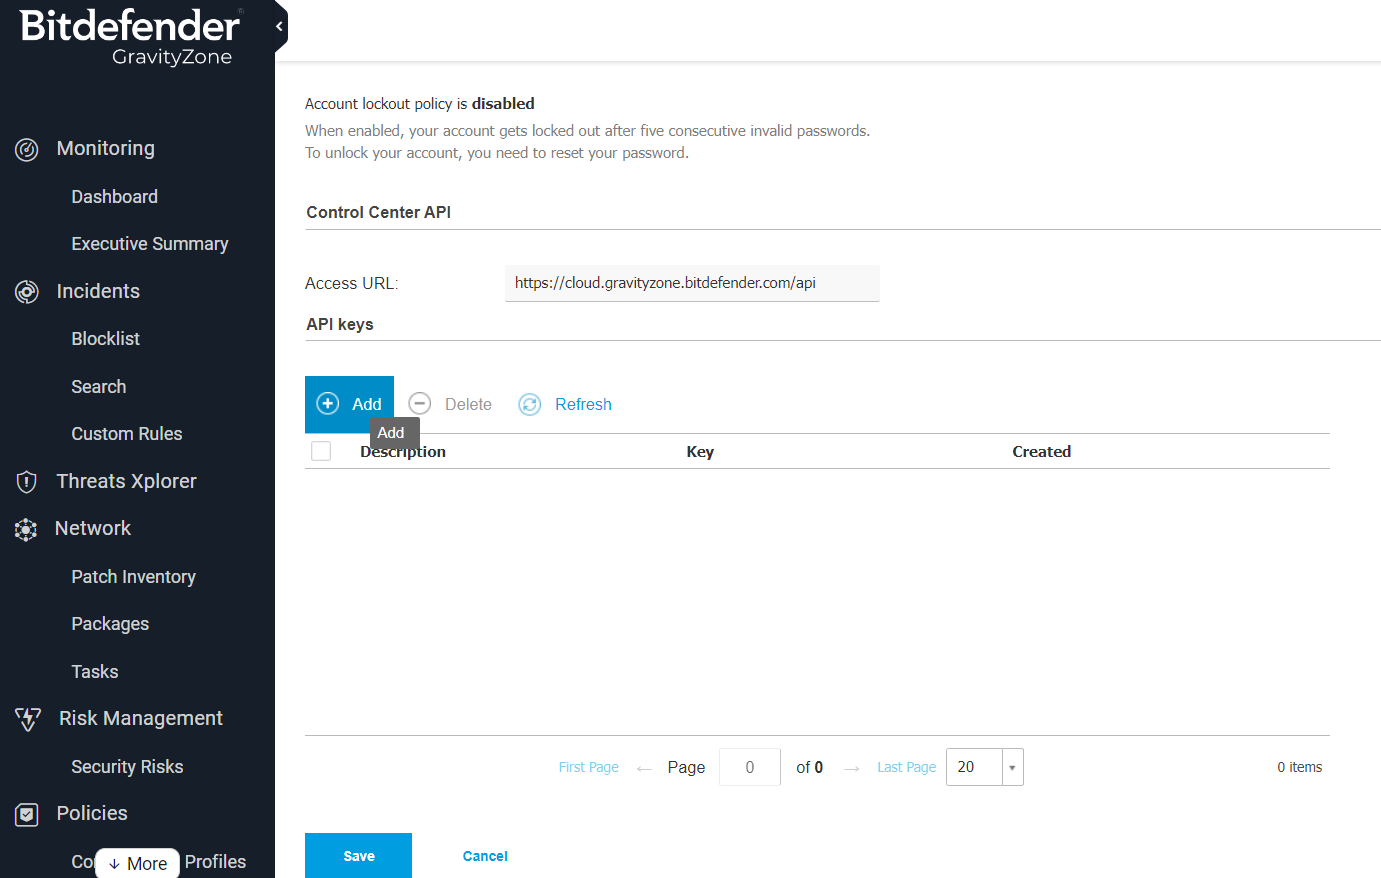Sort by the Description column header
The width and height of the screenshot is (1381, 878).
403,451
